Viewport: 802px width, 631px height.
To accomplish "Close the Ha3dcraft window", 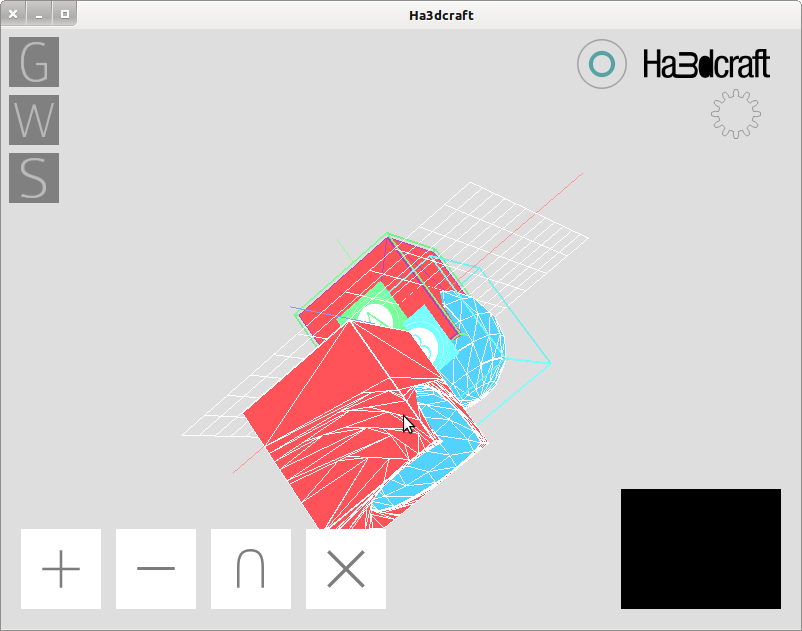I will point(13,14).
